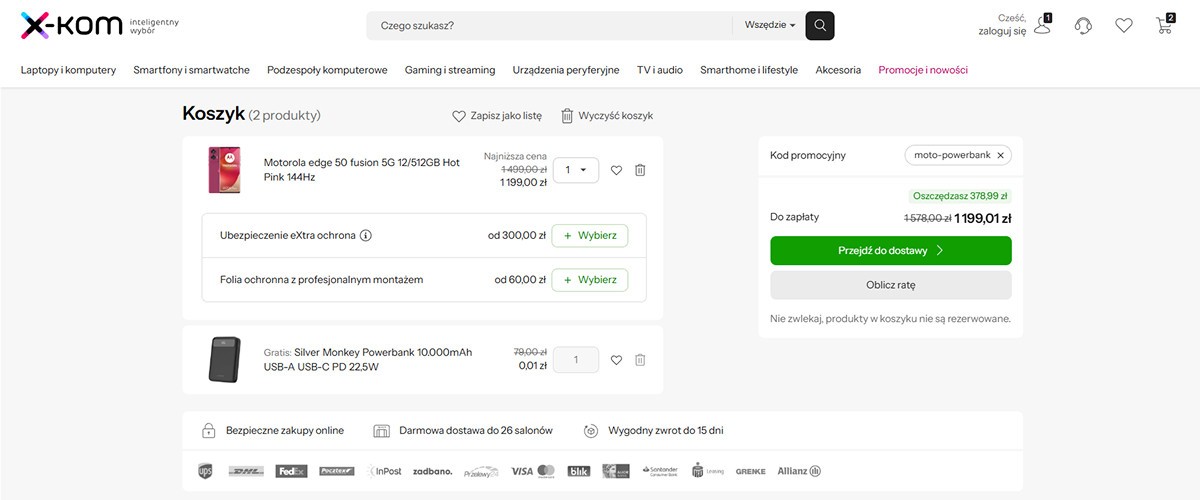Open Silver Monkey Powerbank product link
The height and width of the screenshot is (500, 1200).
point(368,360)
